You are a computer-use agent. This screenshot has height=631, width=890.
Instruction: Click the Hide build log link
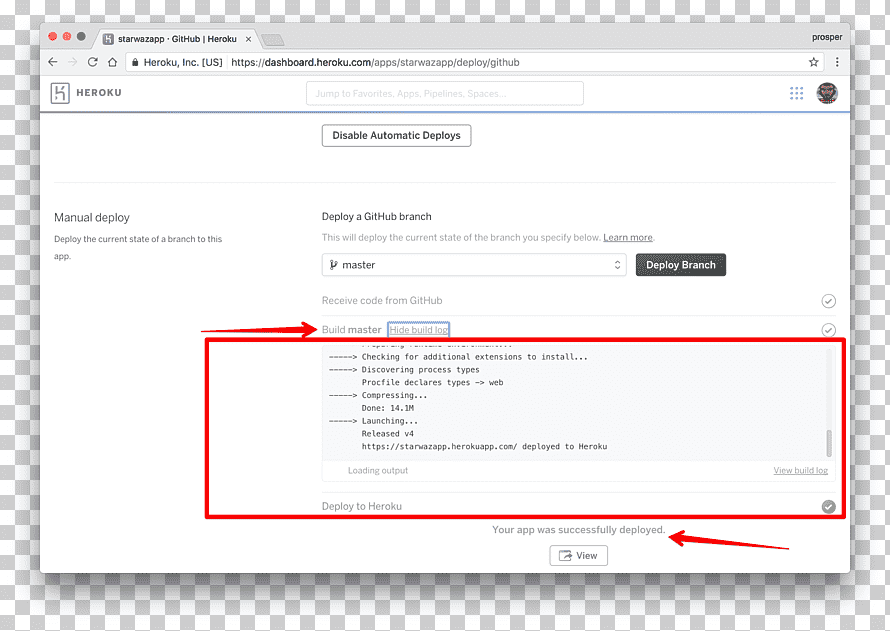(418, 330)
